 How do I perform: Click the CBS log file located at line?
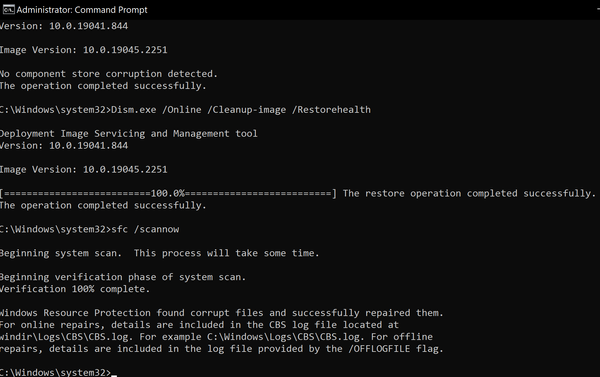199,325
